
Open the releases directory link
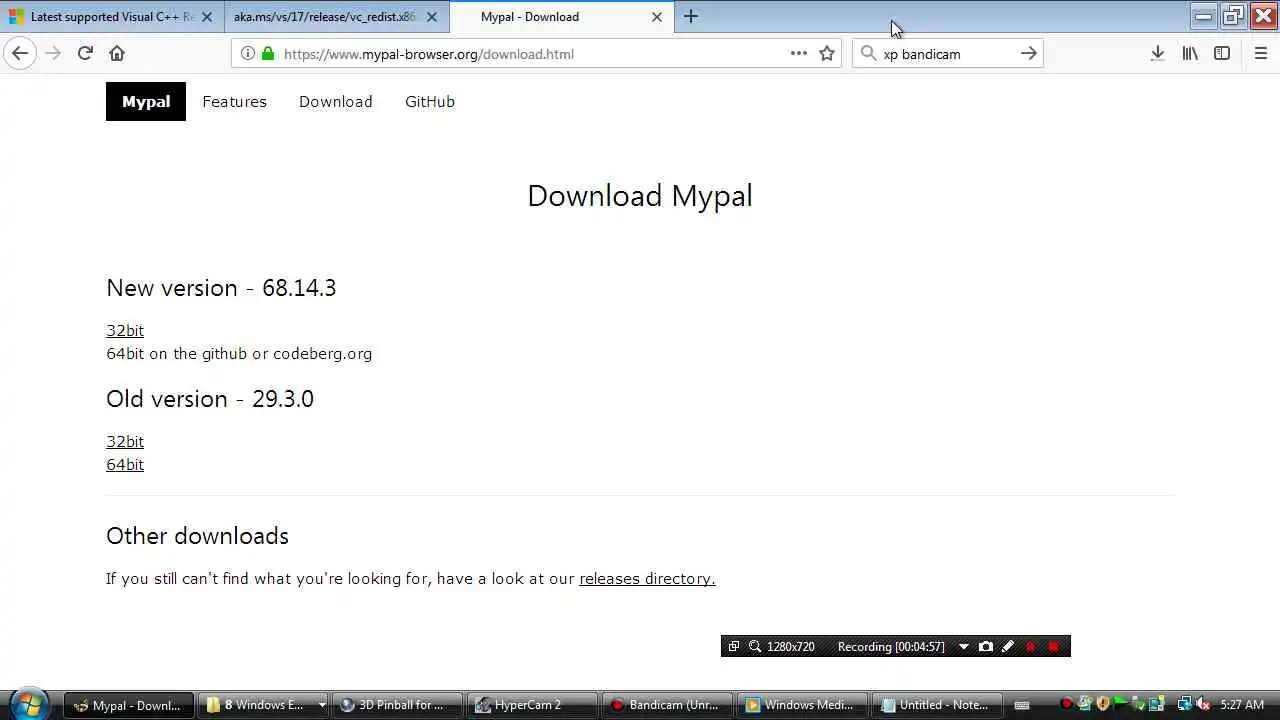(647, 578)
